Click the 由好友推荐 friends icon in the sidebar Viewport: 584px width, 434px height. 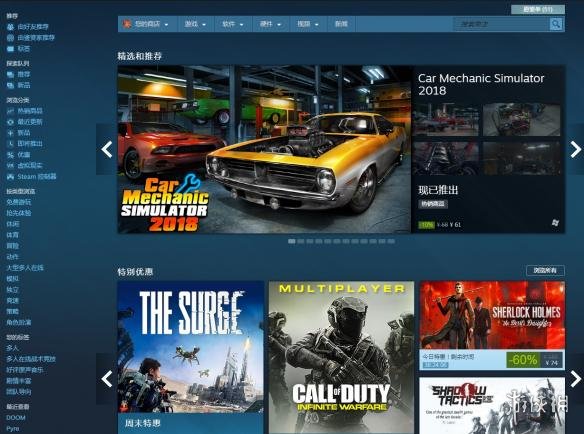(x=10, y=27)
